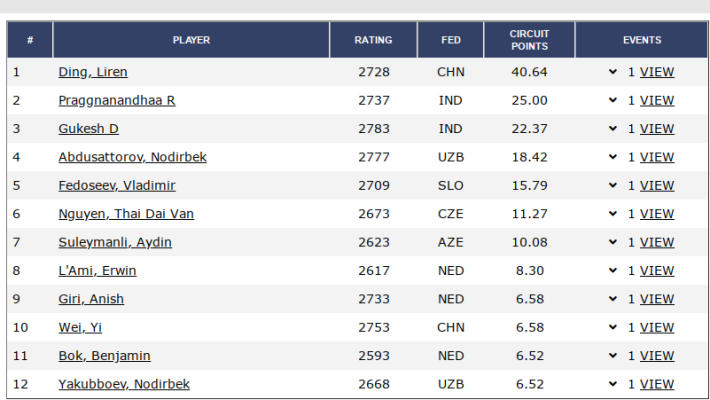Viewport: 710px width, 400px height.
Task: Sort by the RATING column header
Action: tap(373, 40)
